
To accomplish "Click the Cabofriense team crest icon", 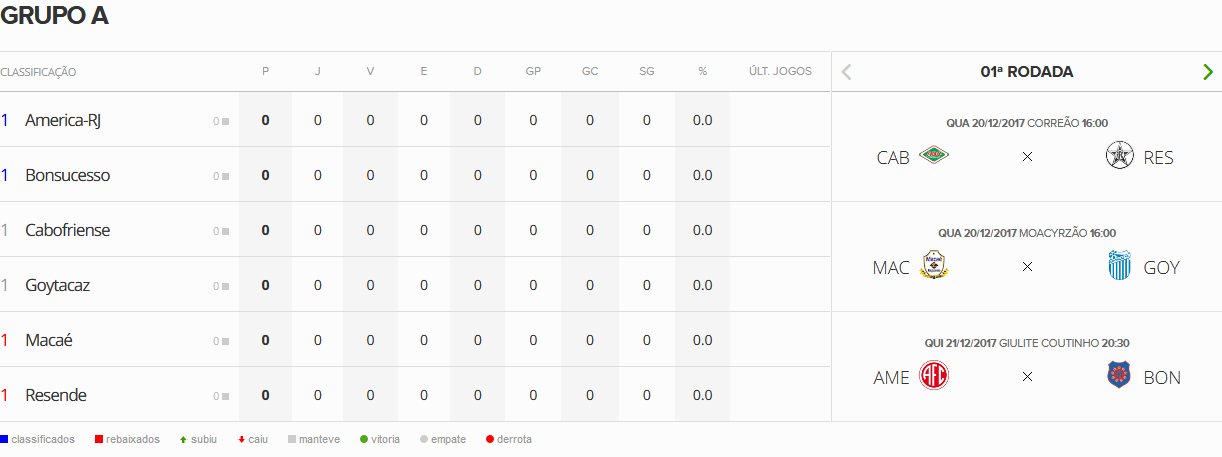I will click(933, 156).
